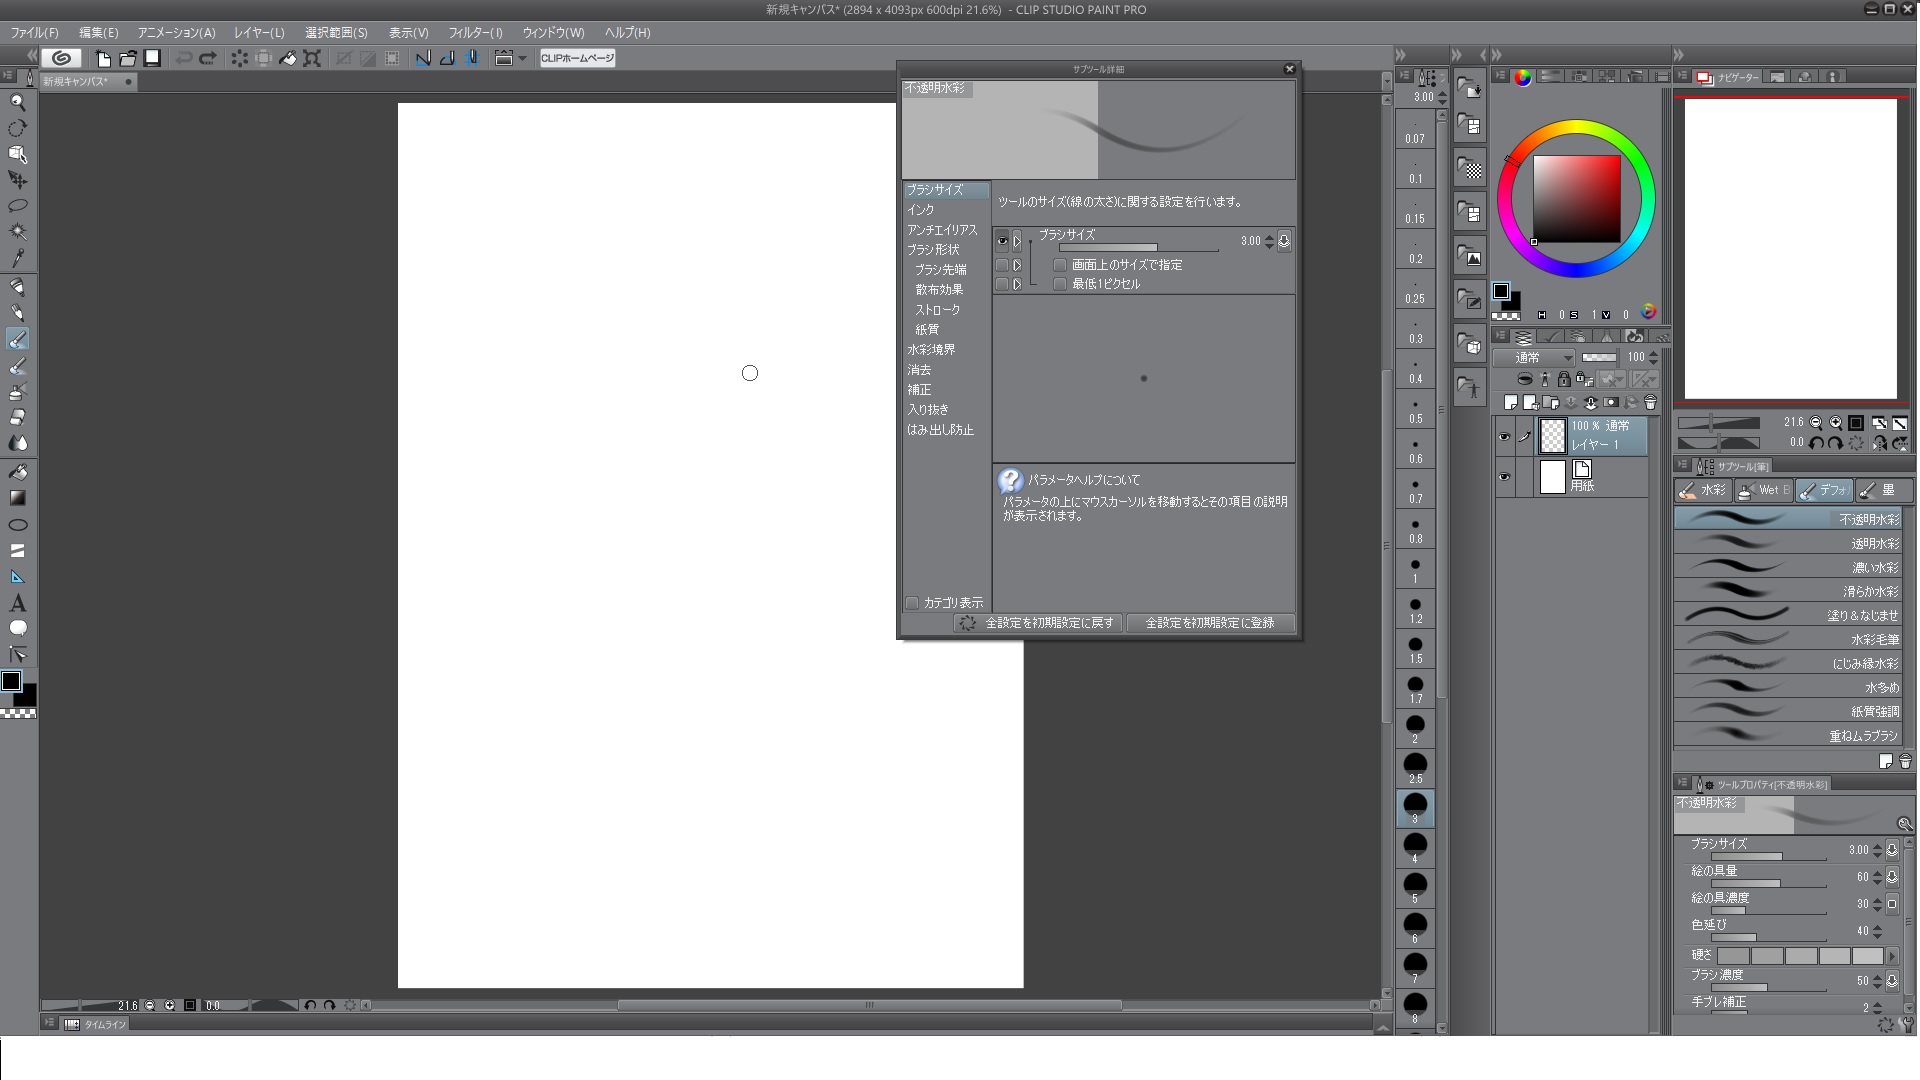Viewport: 1920px width, 1080px height.
Task: Enable 最低1ピクセル checkbox
Action: (x=1060, y=284)
